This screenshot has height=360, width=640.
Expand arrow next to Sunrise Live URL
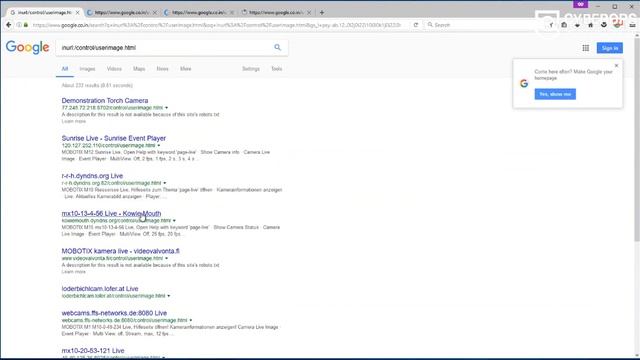pos(159,145)
